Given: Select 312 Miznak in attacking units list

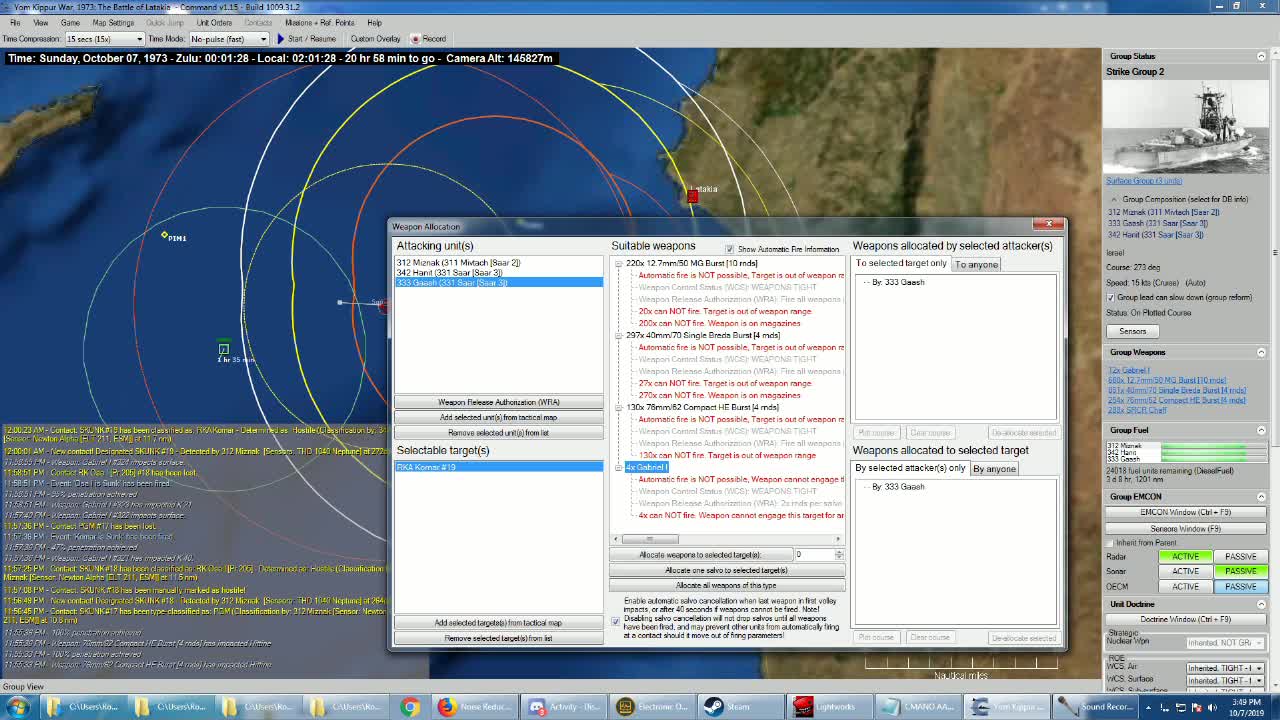Looking at the screenshot, I should [x=458, y=263].
